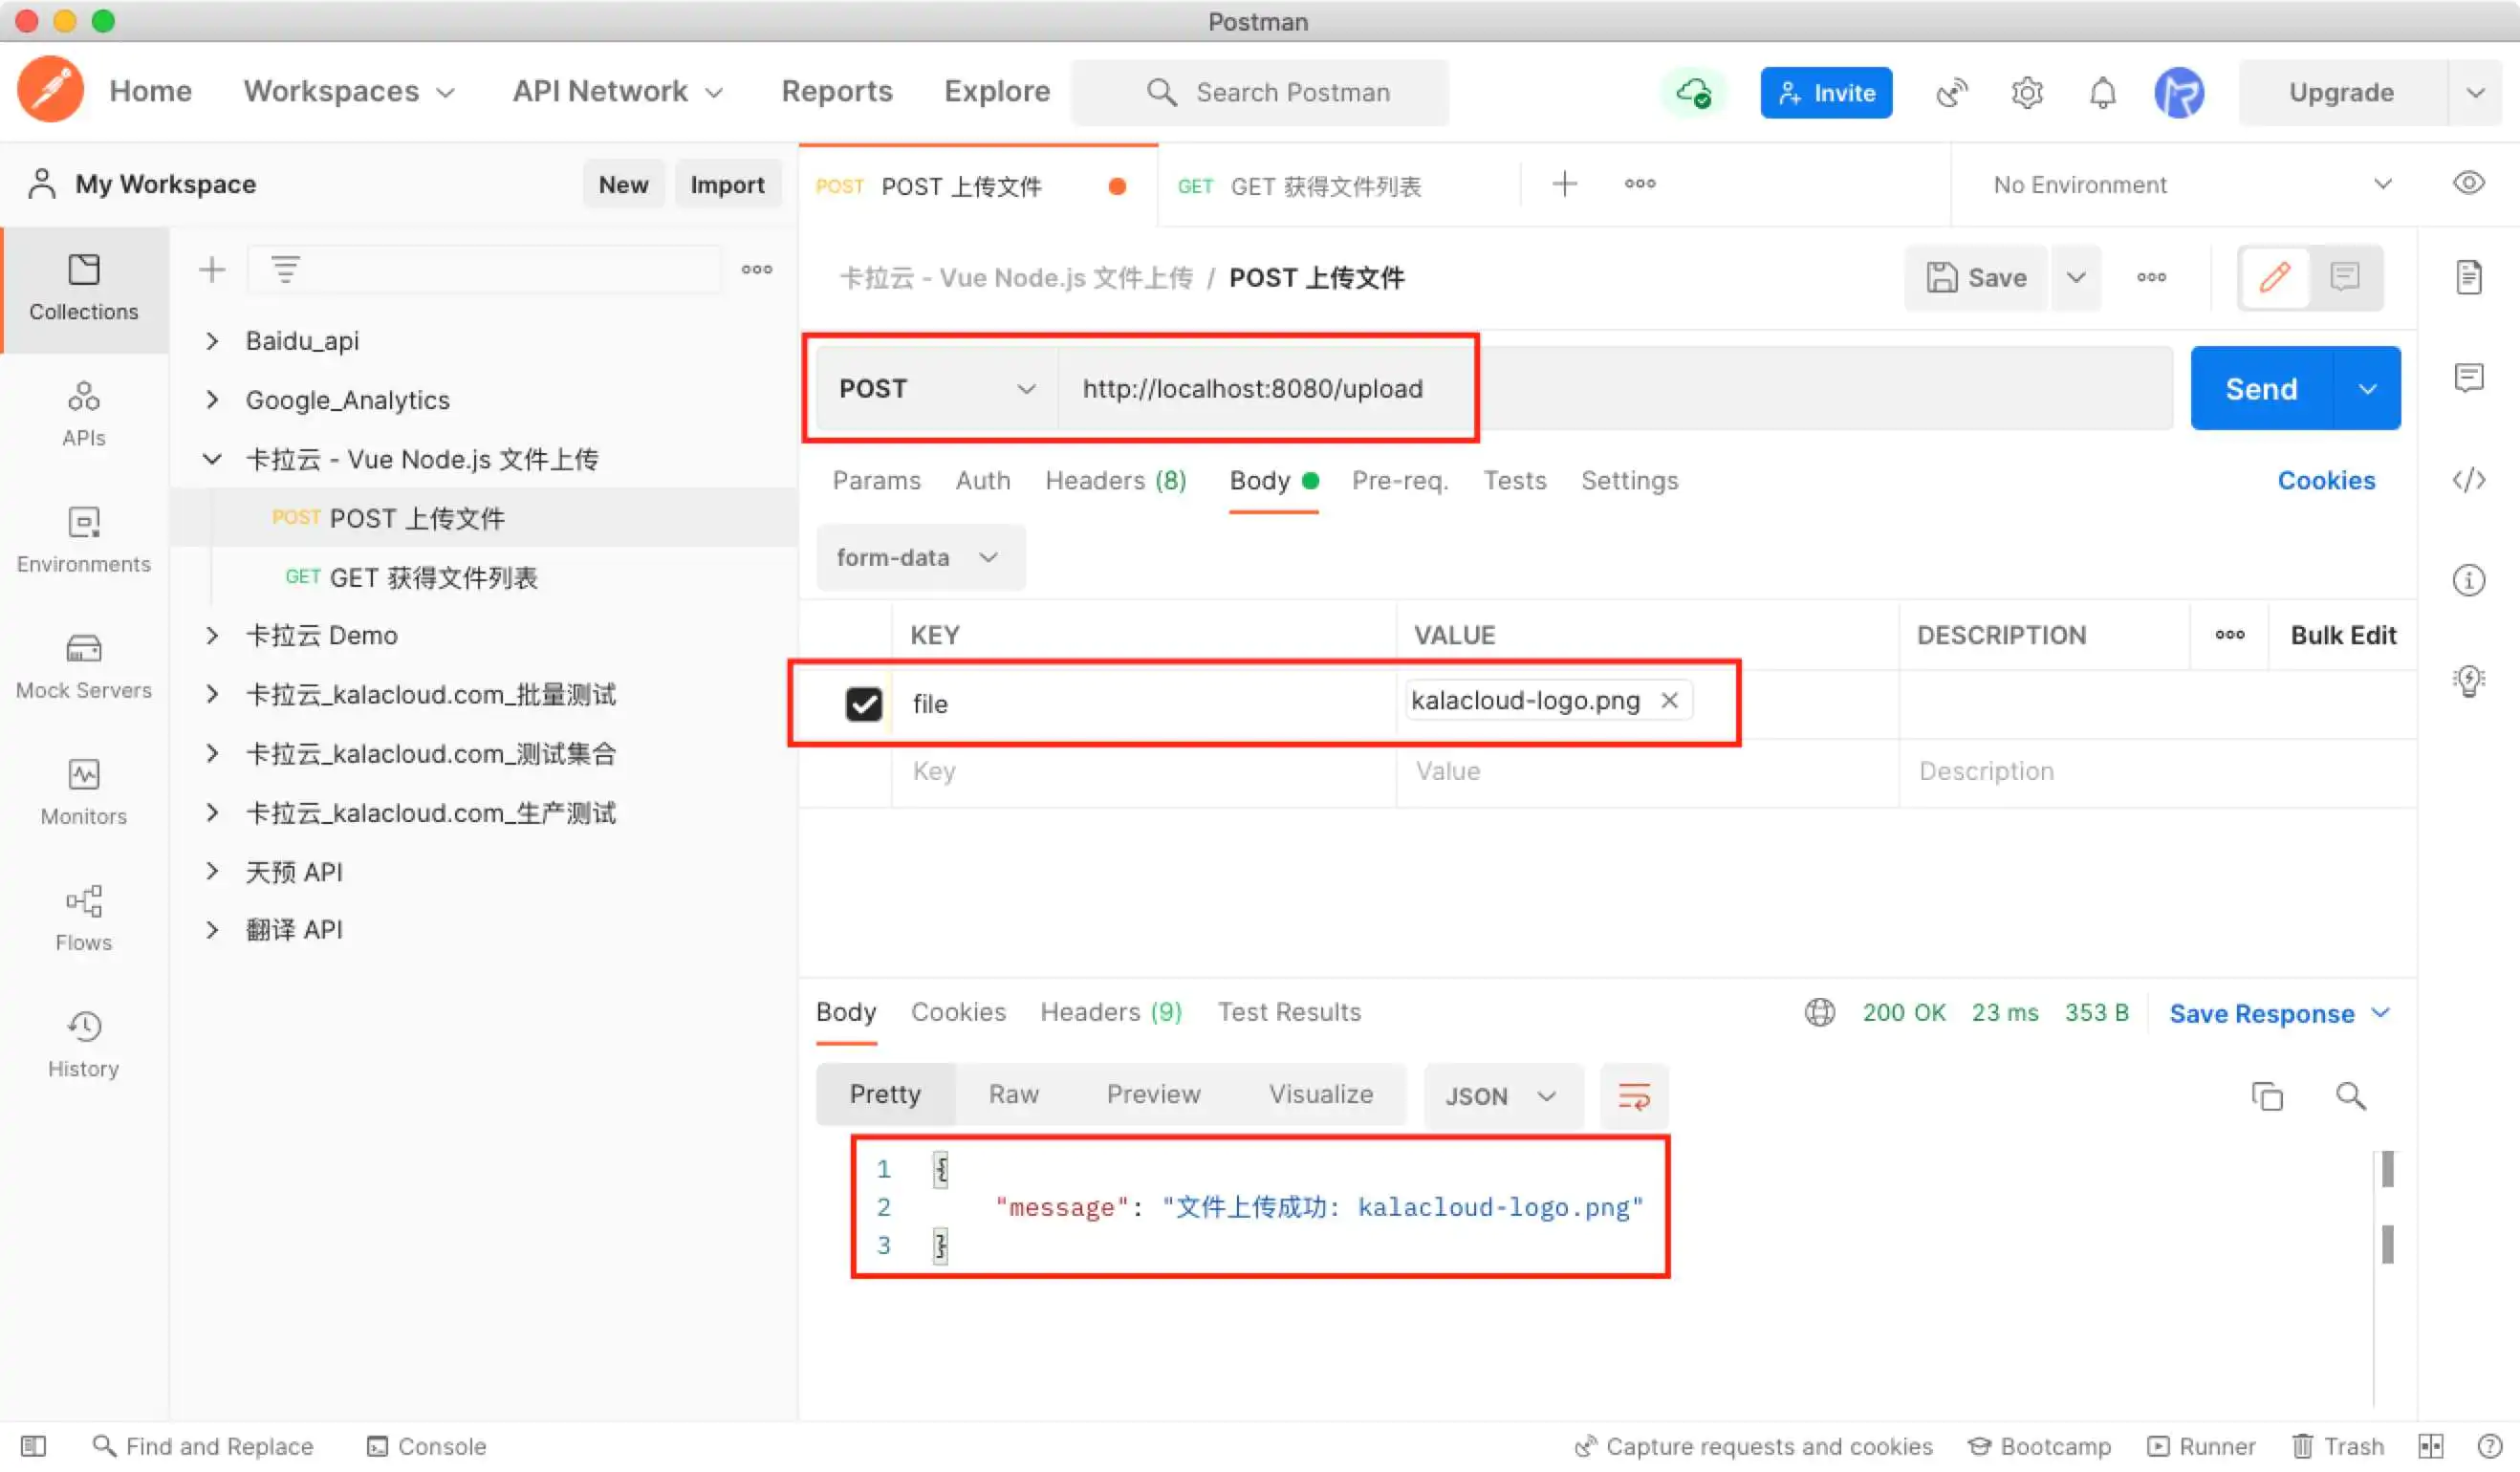Open the Mock Servers sidebar panel
The image size is (2520, 1472).
[x=84, y=666]
